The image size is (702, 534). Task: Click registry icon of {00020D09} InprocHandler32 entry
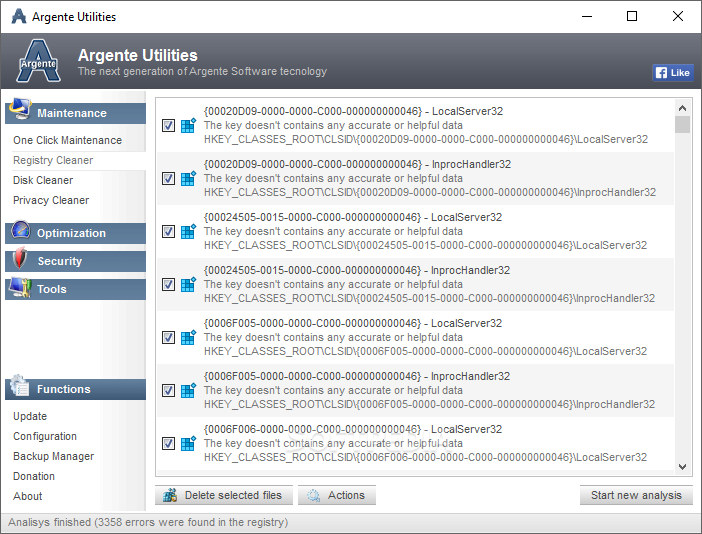click(x=188, y=178)
